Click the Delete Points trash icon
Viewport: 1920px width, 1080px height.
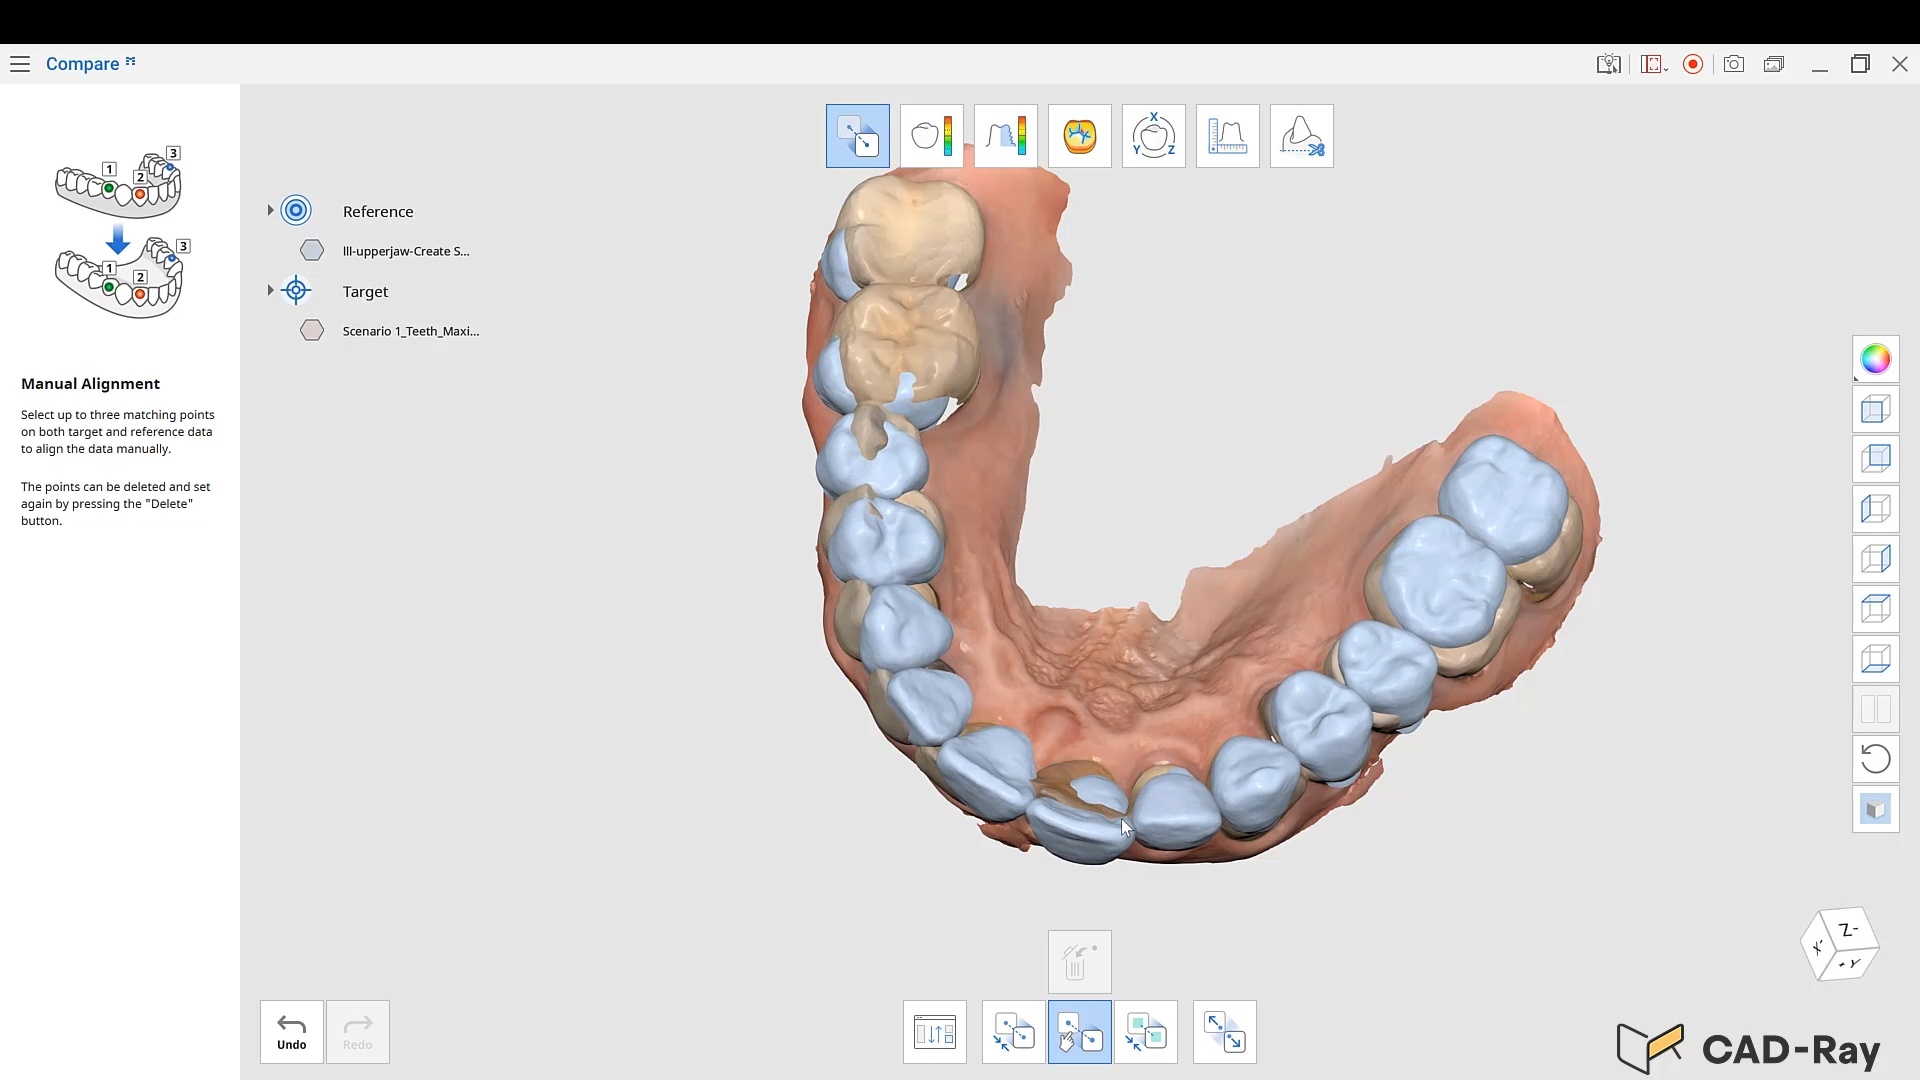[1079, 962]
